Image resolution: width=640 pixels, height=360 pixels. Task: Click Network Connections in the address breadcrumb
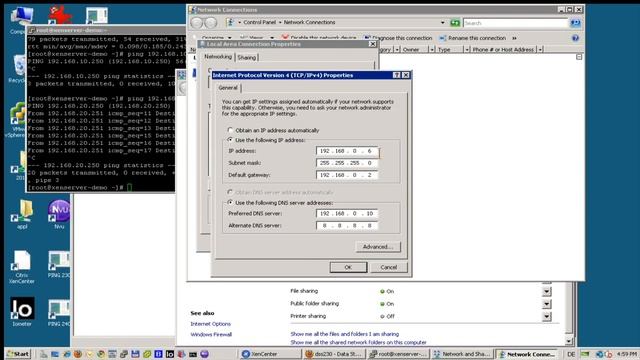(309, 22)
